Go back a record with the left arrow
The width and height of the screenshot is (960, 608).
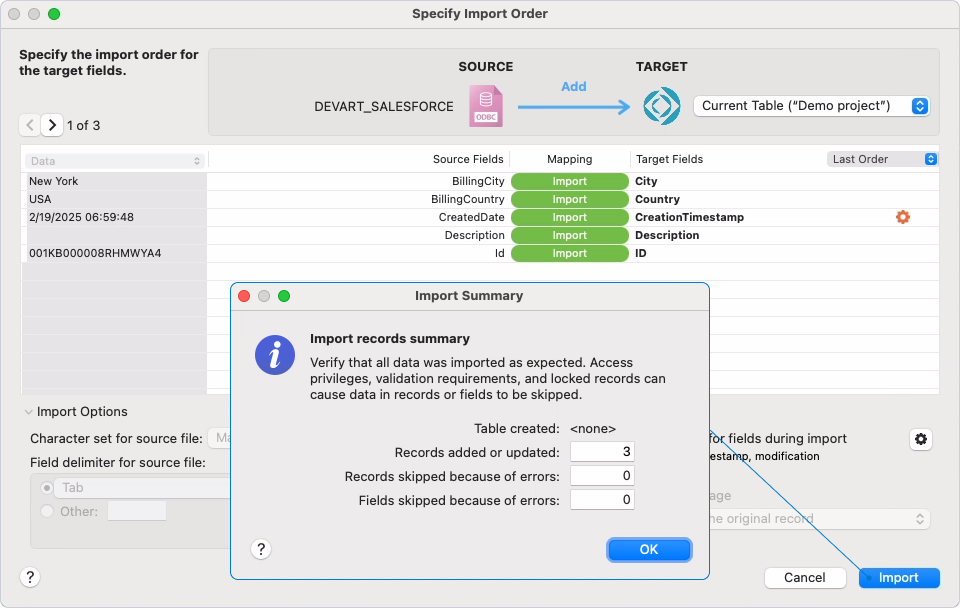click(x=30, y=125)
